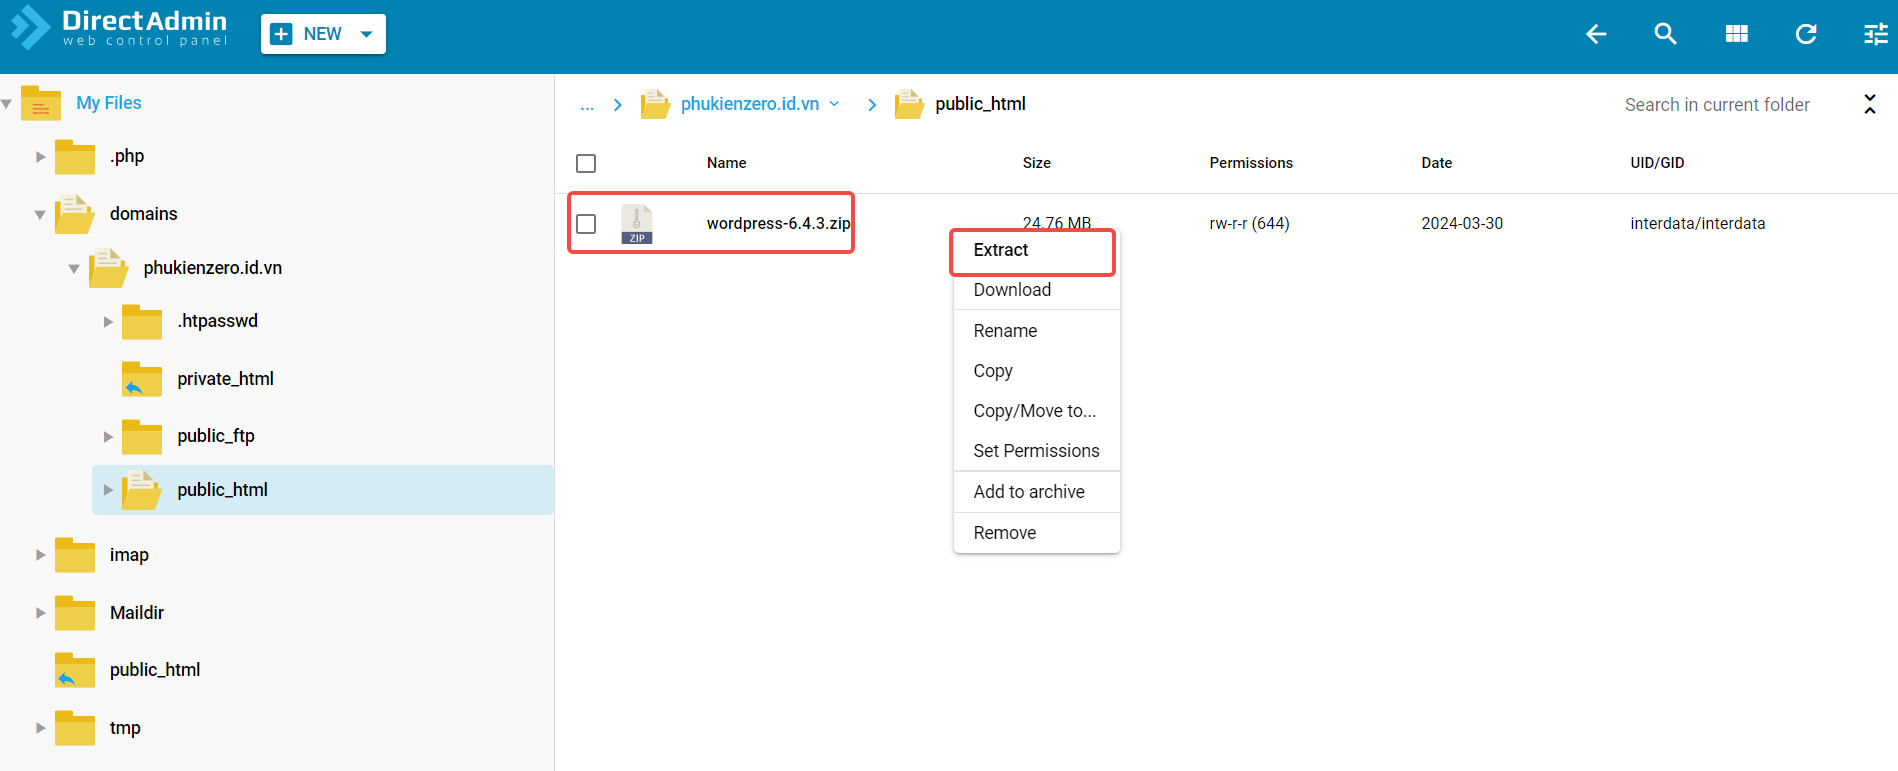Collapse the domains folder arrow
The width and height of the screenshot is (1898, 771).
[40, 214]
